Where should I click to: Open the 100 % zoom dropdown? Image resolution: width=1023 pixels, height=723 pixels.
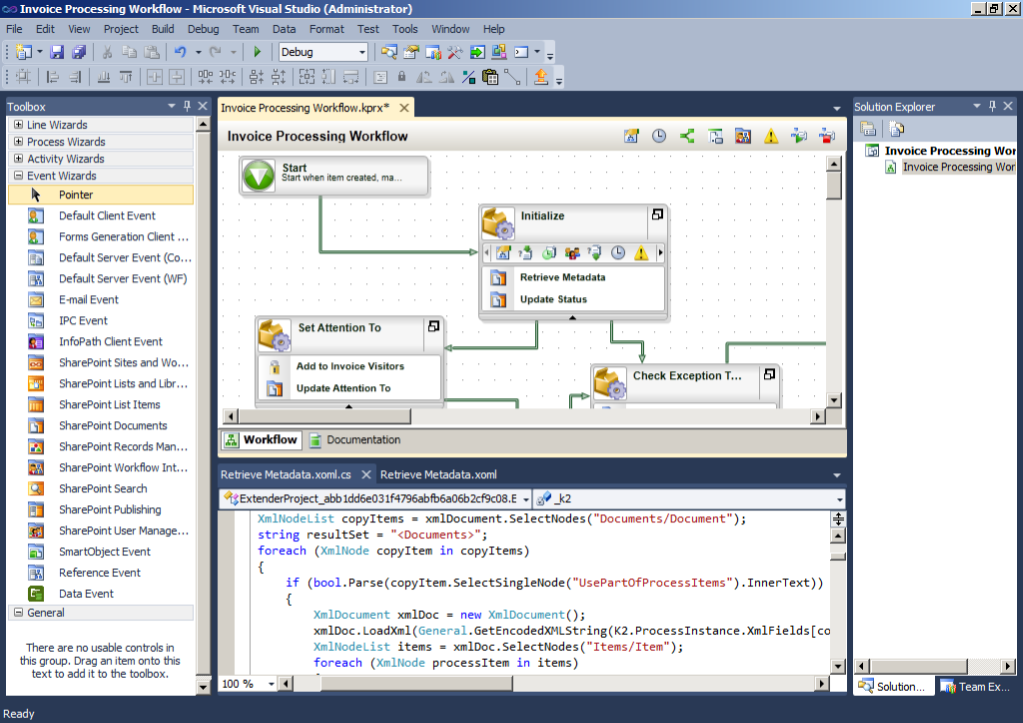point(271,684)
